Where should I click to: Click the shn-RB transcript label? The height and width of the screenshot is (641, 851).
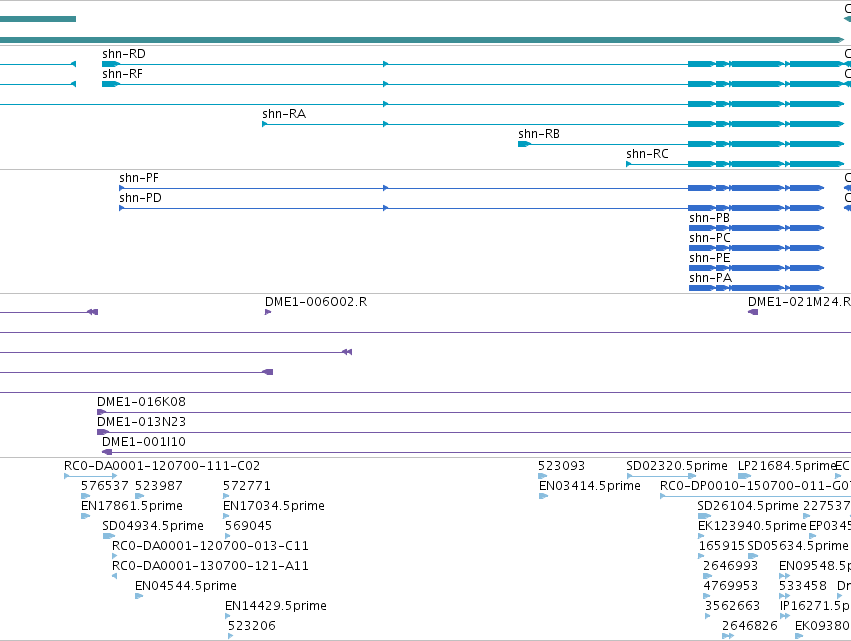point(538,134)
